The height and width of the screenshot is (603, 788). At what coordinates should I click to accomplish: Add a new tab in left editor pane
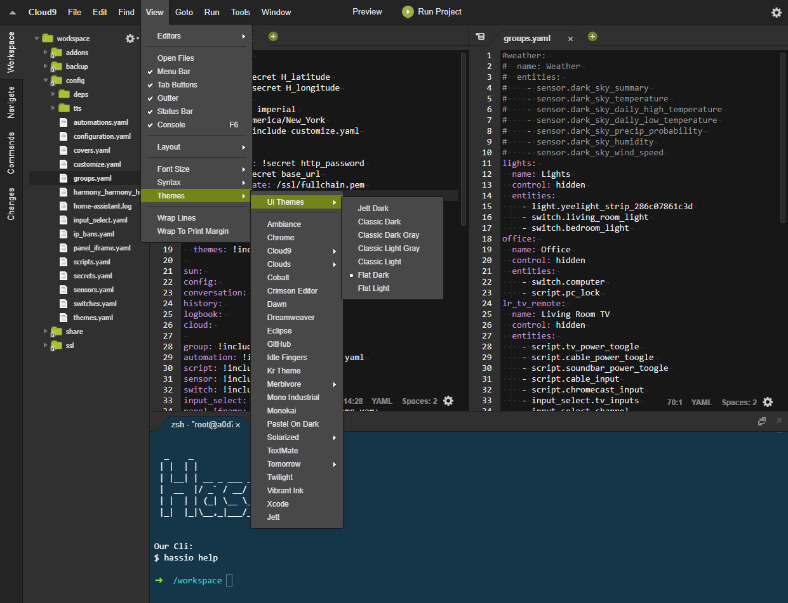[x=273, y=36]
